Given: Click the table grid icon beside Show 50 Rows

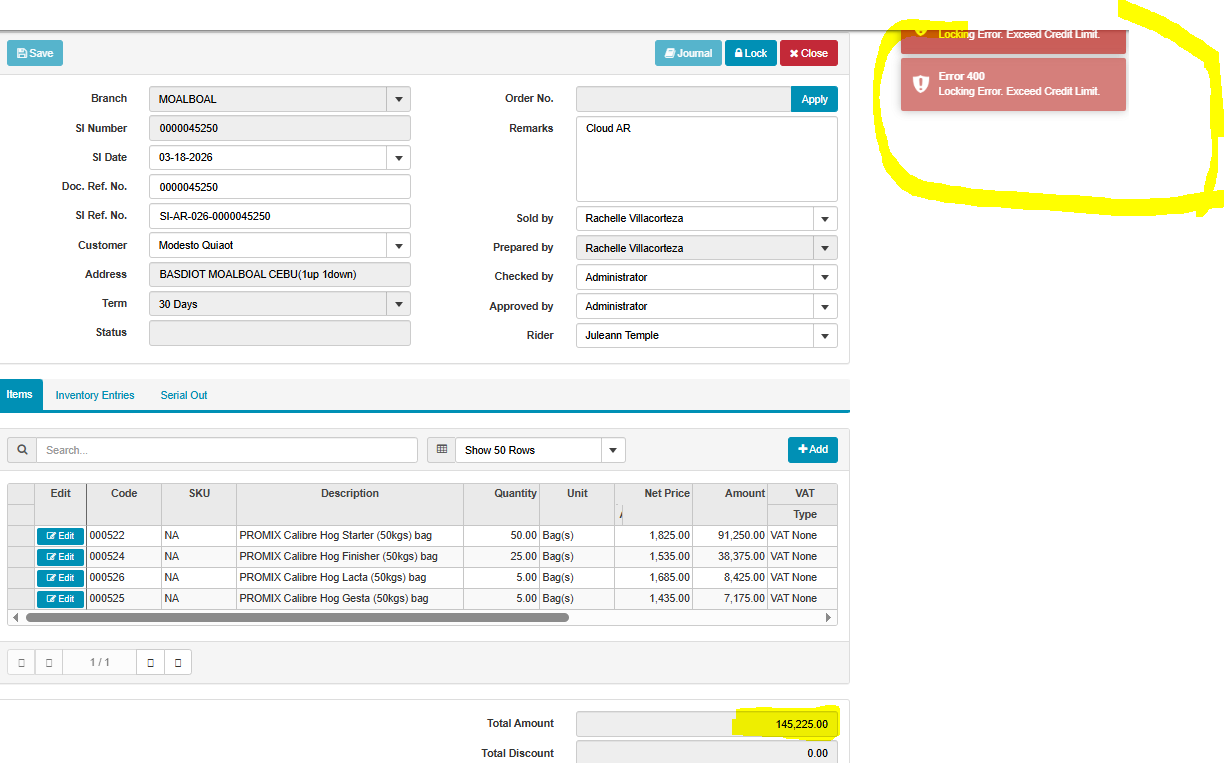Looking at the screenshot, I should pos(441,450).
